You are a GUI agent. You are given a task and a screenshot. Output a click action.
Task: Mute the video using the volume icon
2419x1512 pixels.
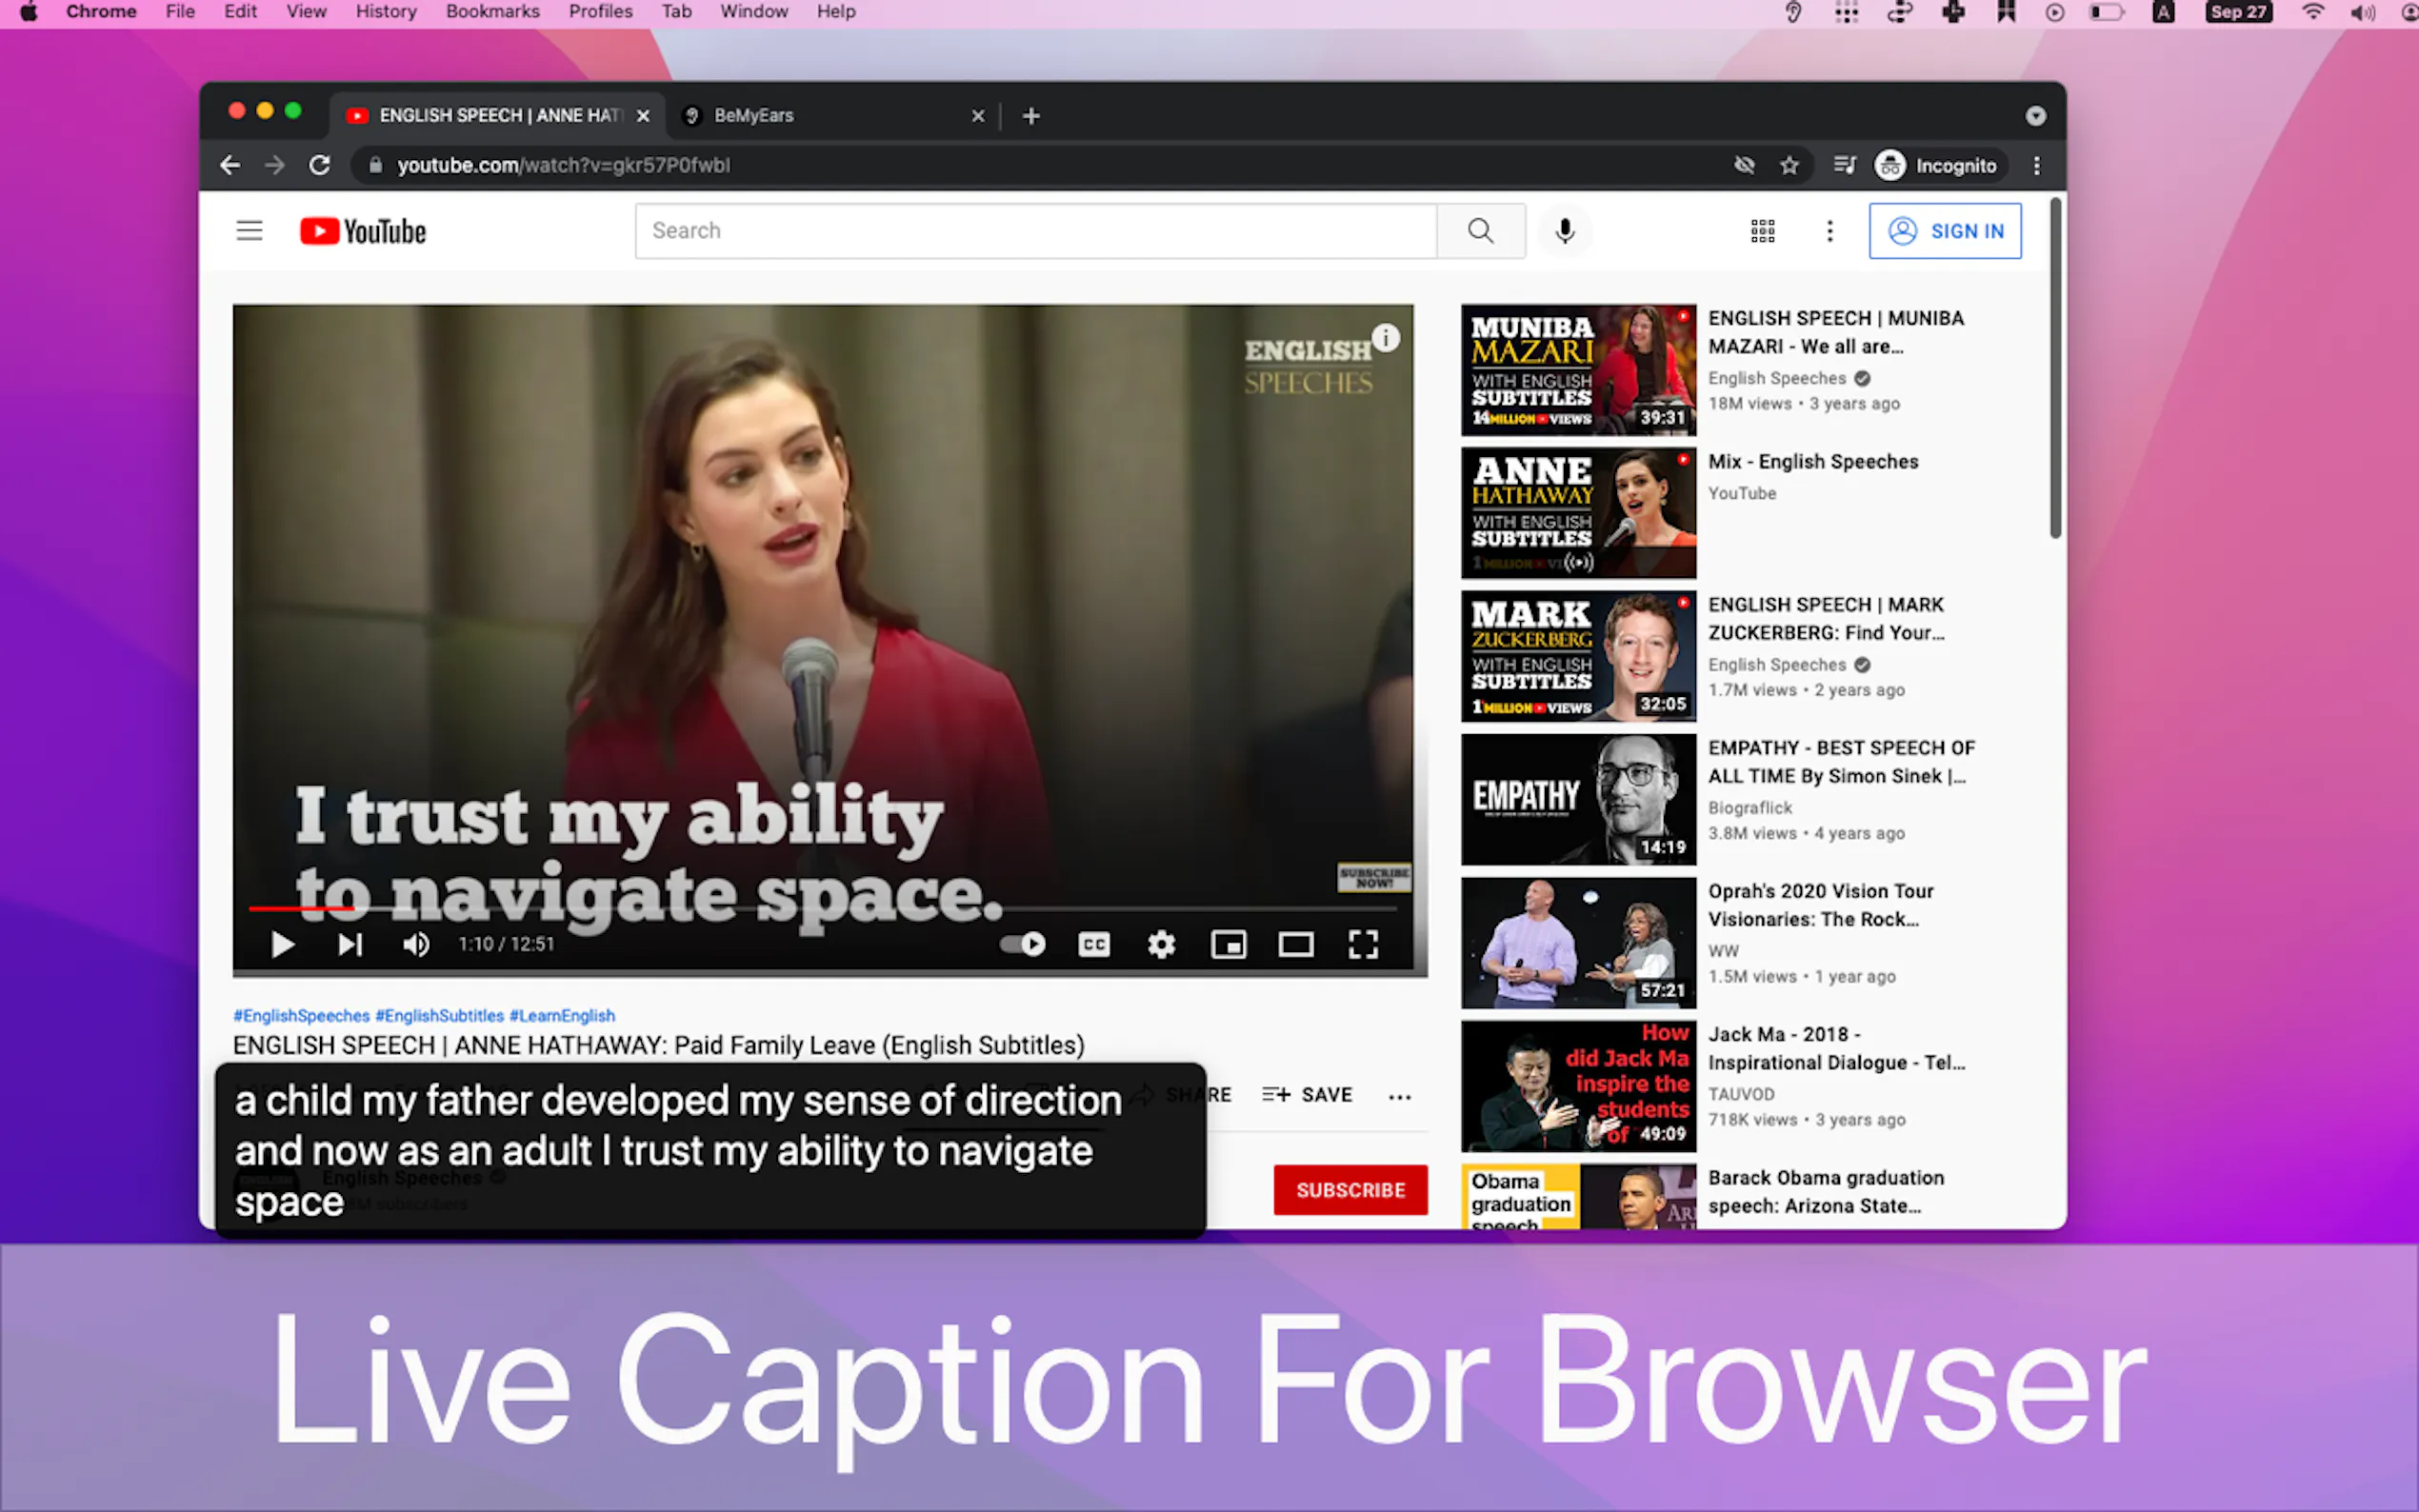(416, 944)
